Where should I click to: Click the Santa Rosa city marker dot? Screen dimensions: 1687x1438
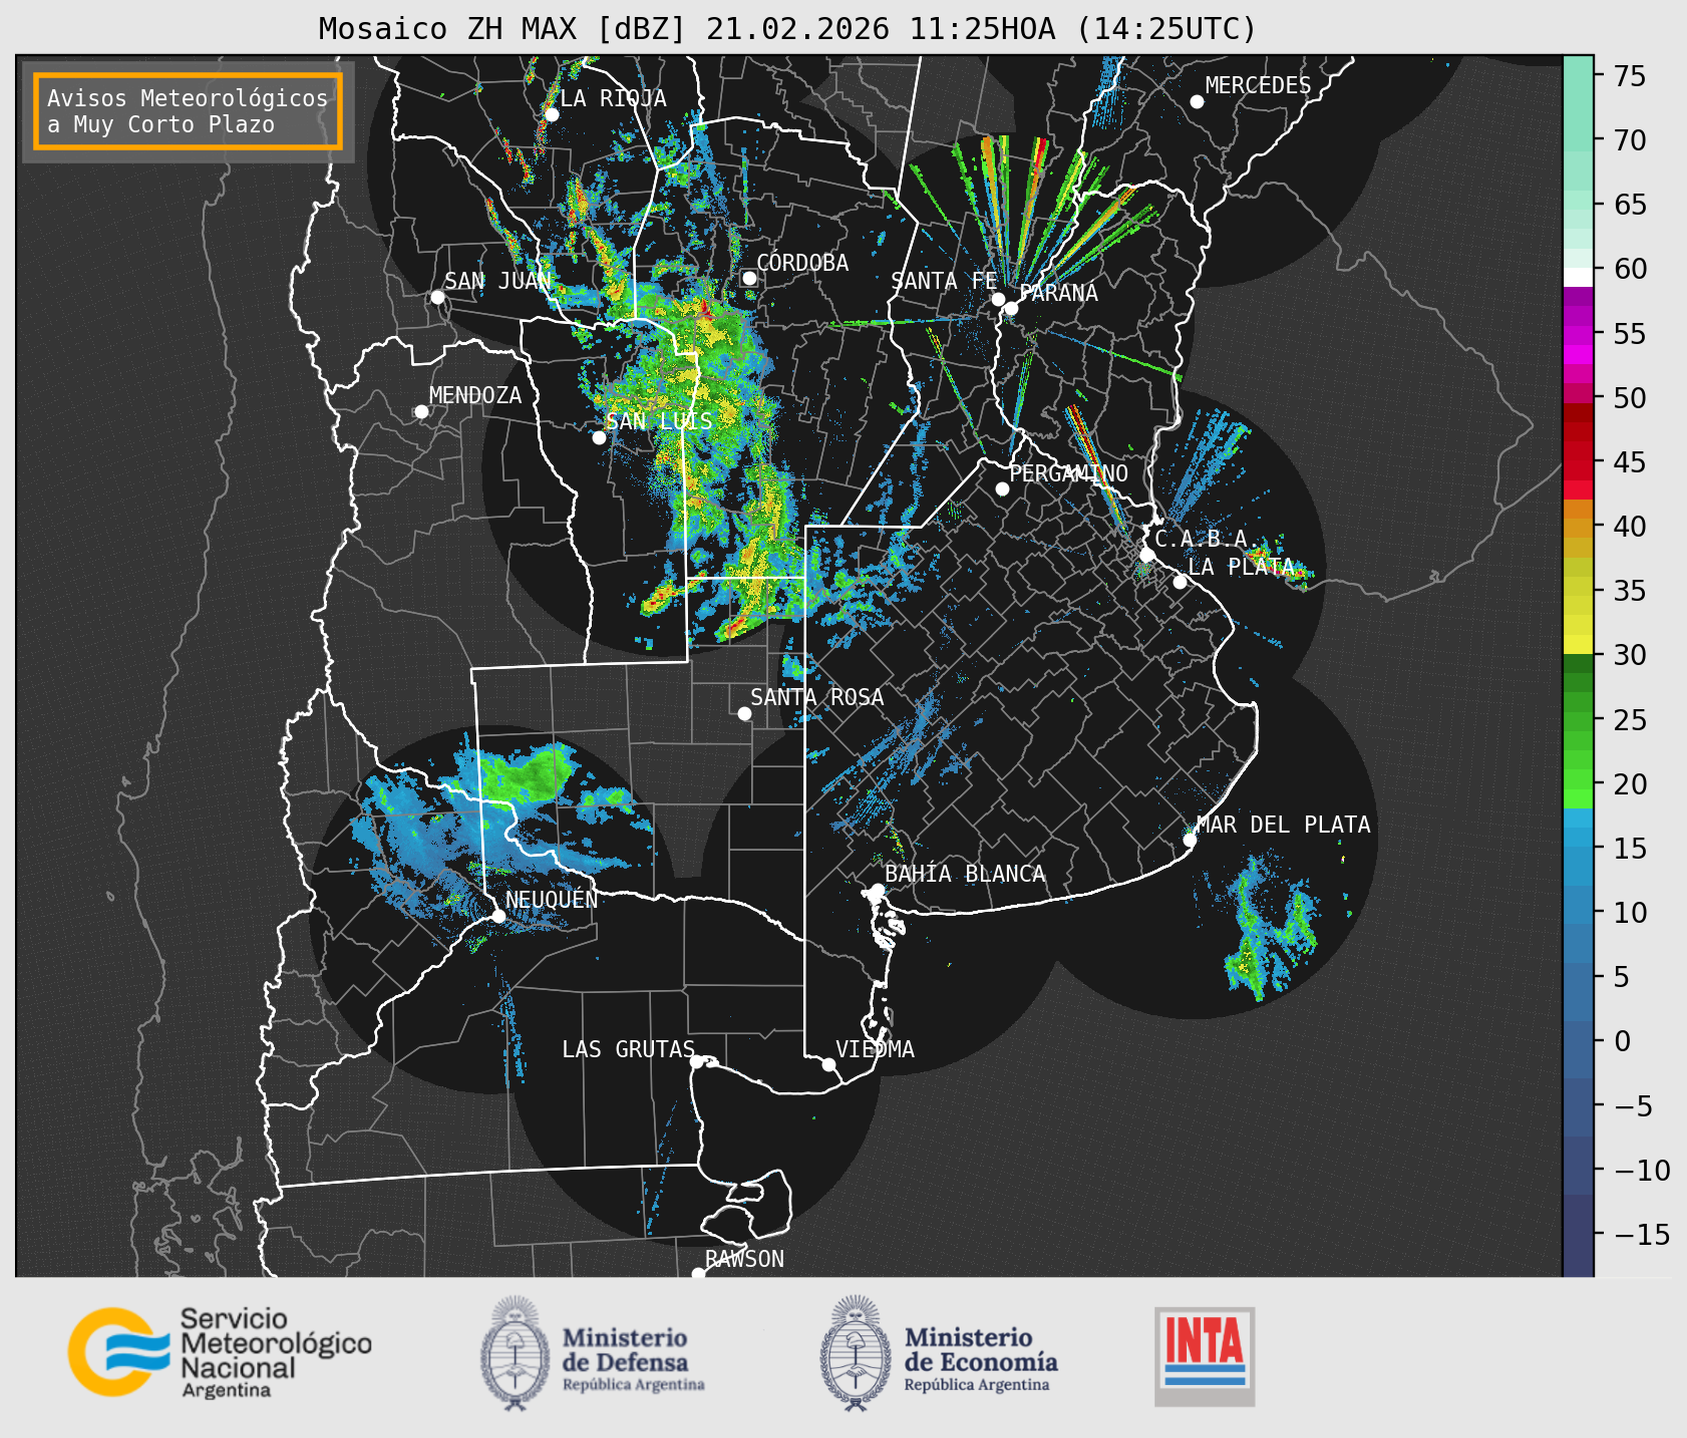pos(744,713)
